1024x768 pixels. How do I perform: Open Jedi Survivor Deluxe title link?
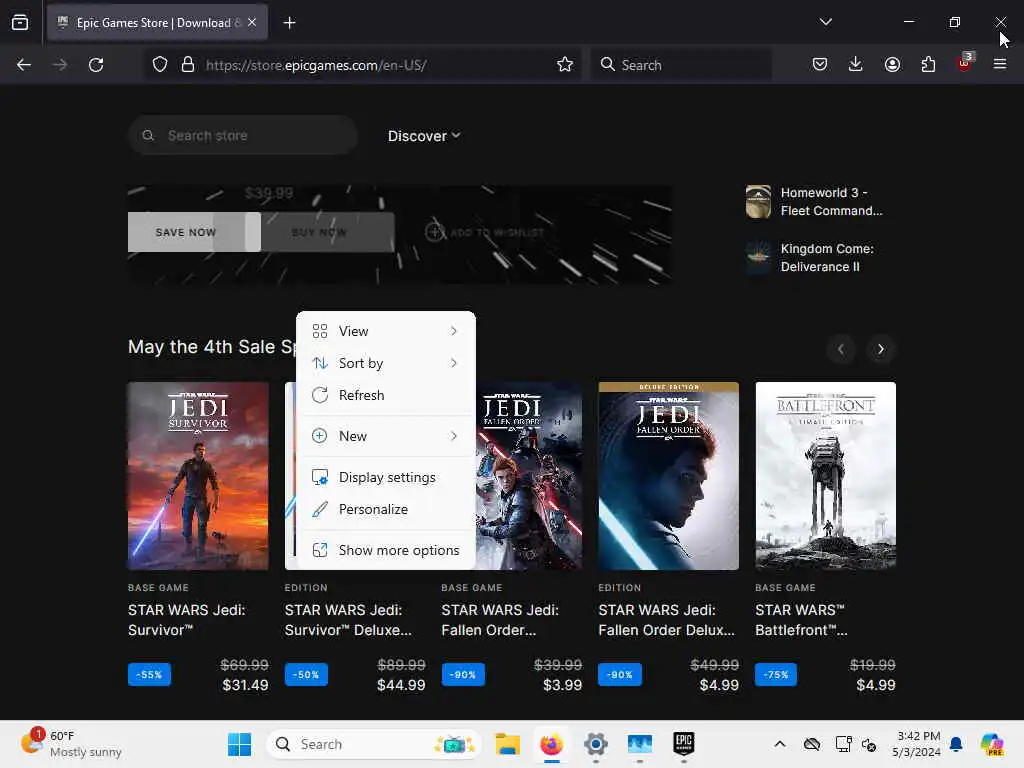point(348,620)
